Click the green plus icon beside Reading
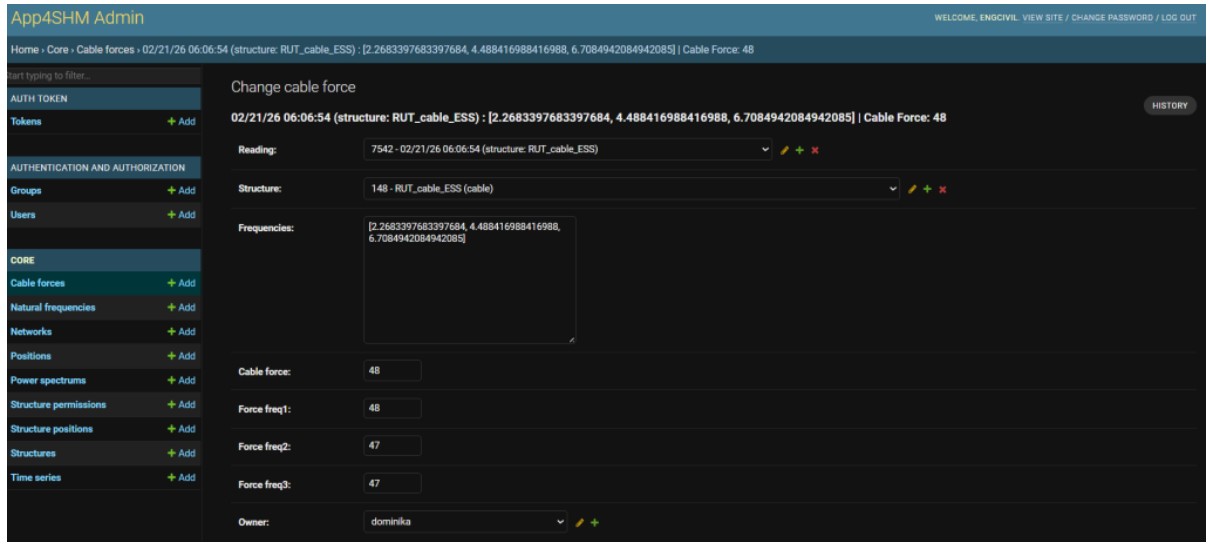Viewport: 1210px width, 546px height. coord(800,150)
